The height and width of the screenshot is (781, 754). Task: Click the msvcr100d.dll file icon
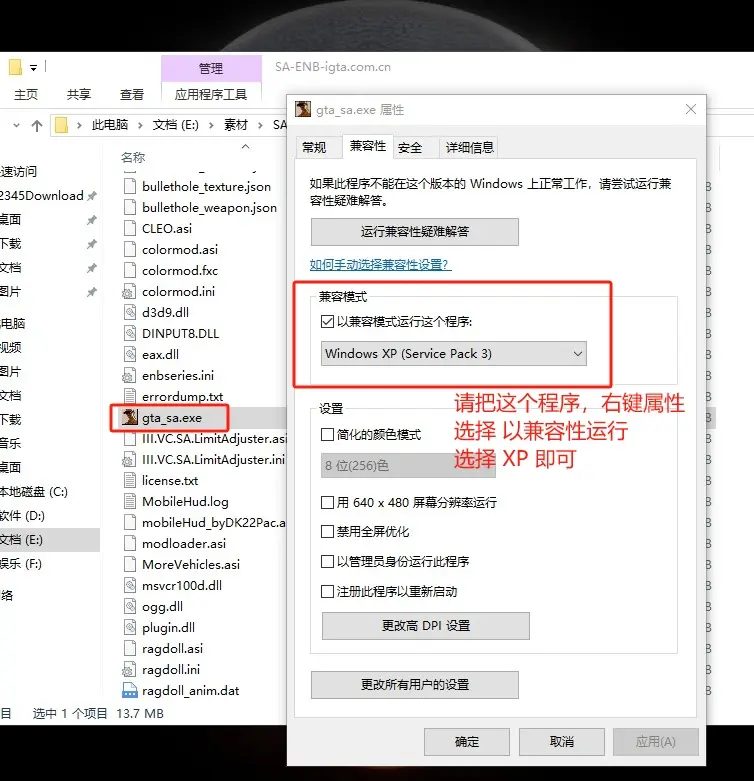[130, 585]
